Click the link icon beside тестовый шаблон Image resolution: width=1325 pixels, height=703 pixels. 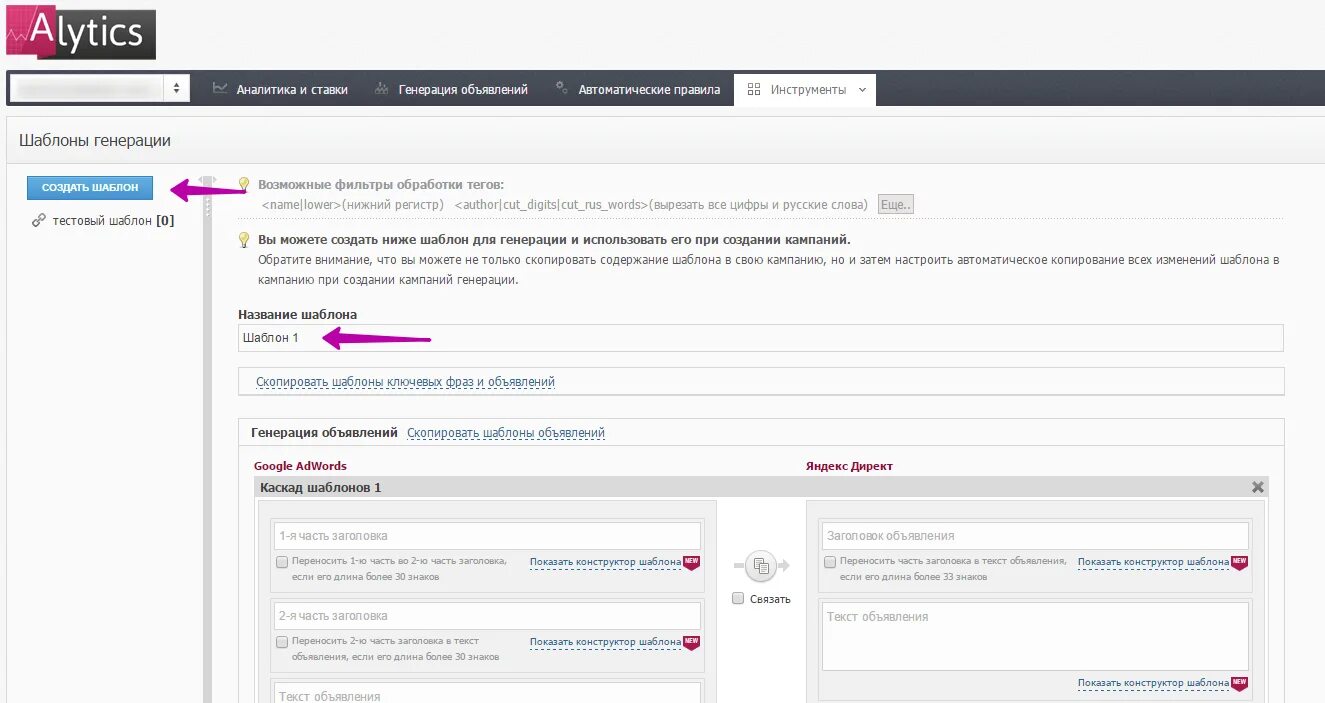point(39,220)
